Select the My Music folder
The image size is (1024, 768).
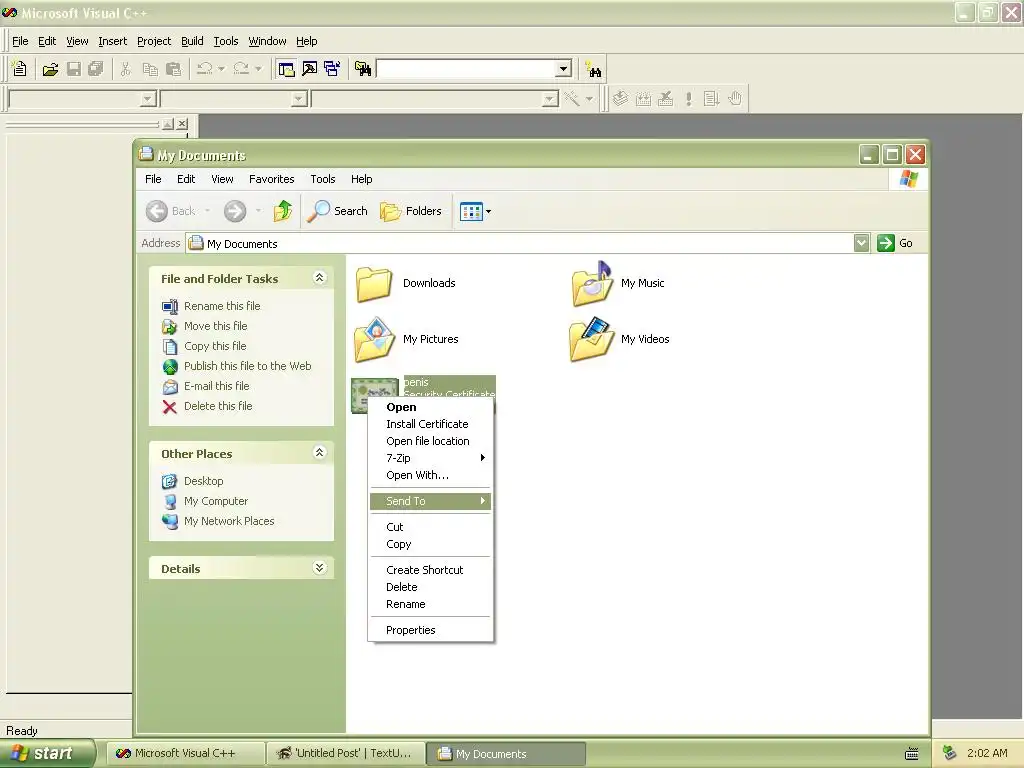point(618,283)
